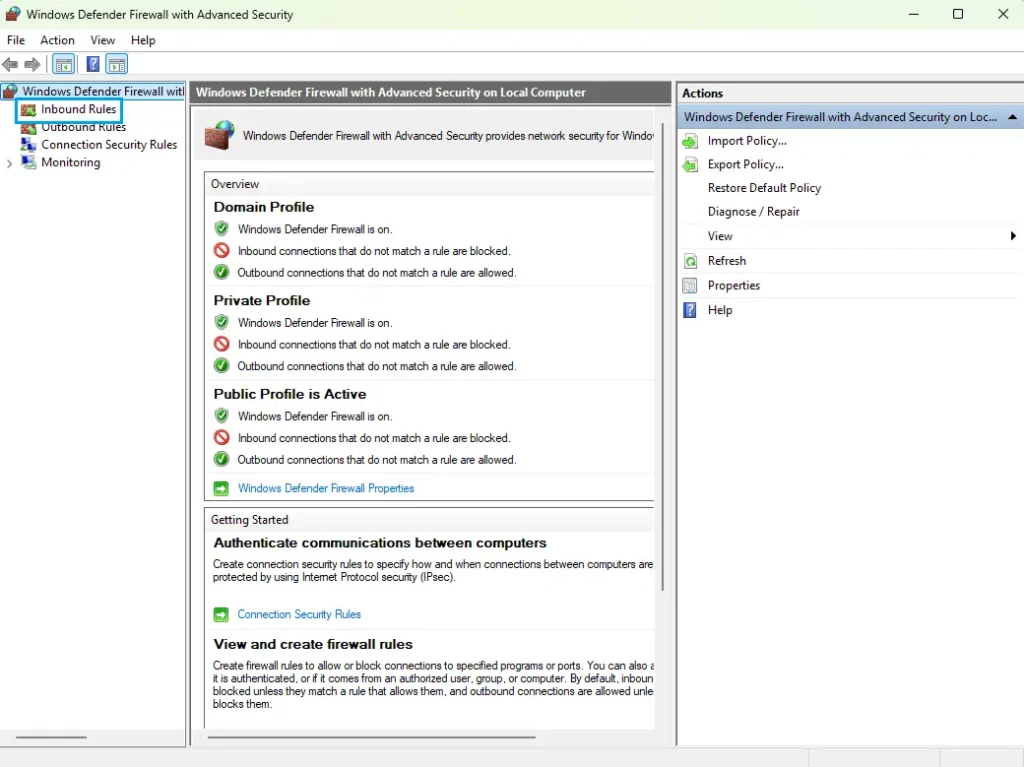Click the View submenu arrow in Actions
The width and height of the screenshot is (1024, 767).
click(x=1013, y=236)
